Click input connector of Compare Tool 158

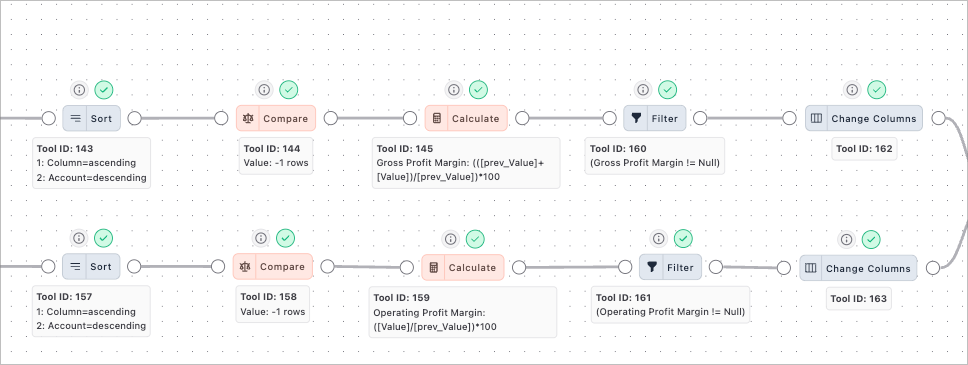click(x=217, y=266)
